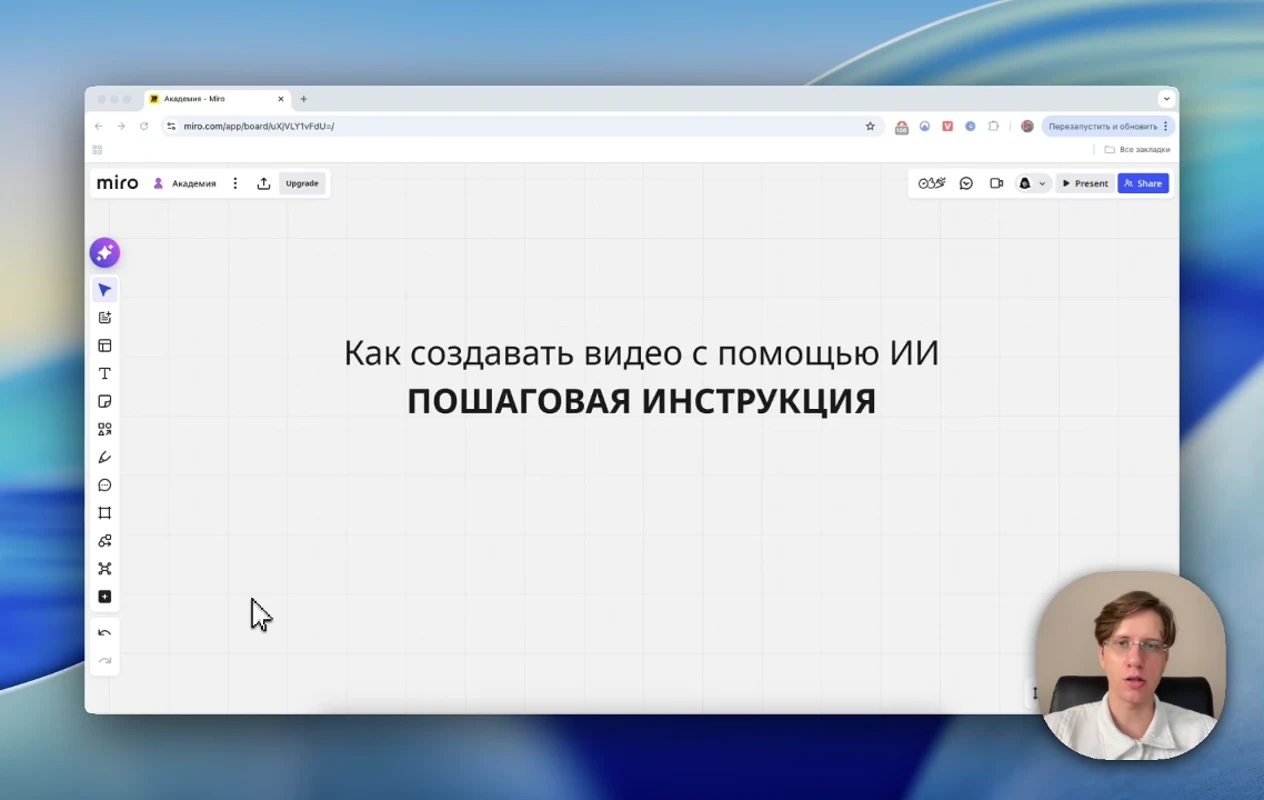Undo the last action
This screenshot has height=800, width=1264.
point(105,633)
